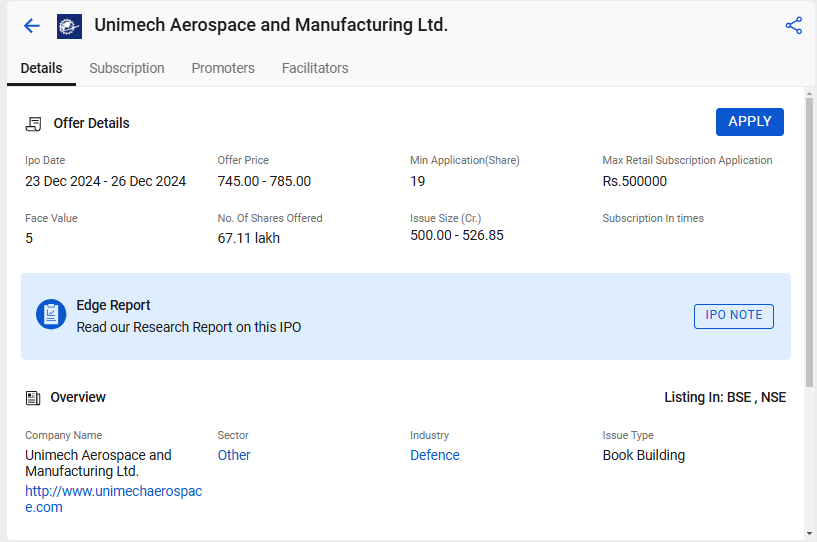The image size is (817, 542).
Task: Click the 'Max Retail Subscription Application' label
Action: pos(687,161)
